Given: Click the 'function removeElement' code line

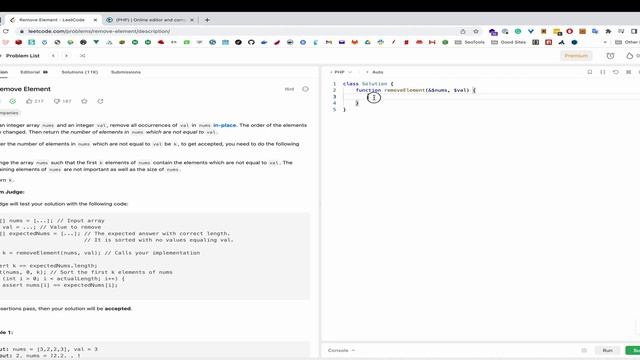Looking at the screenshot, I should (x=416, y=90).
